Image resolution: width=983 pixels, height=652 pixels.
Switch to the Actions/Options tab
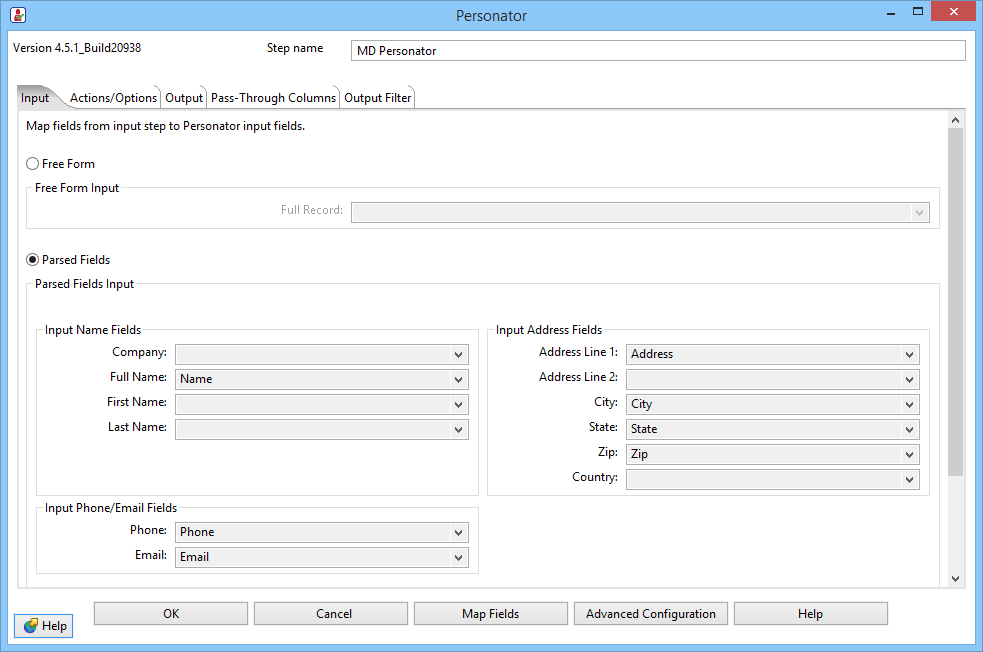click(113, 98)
